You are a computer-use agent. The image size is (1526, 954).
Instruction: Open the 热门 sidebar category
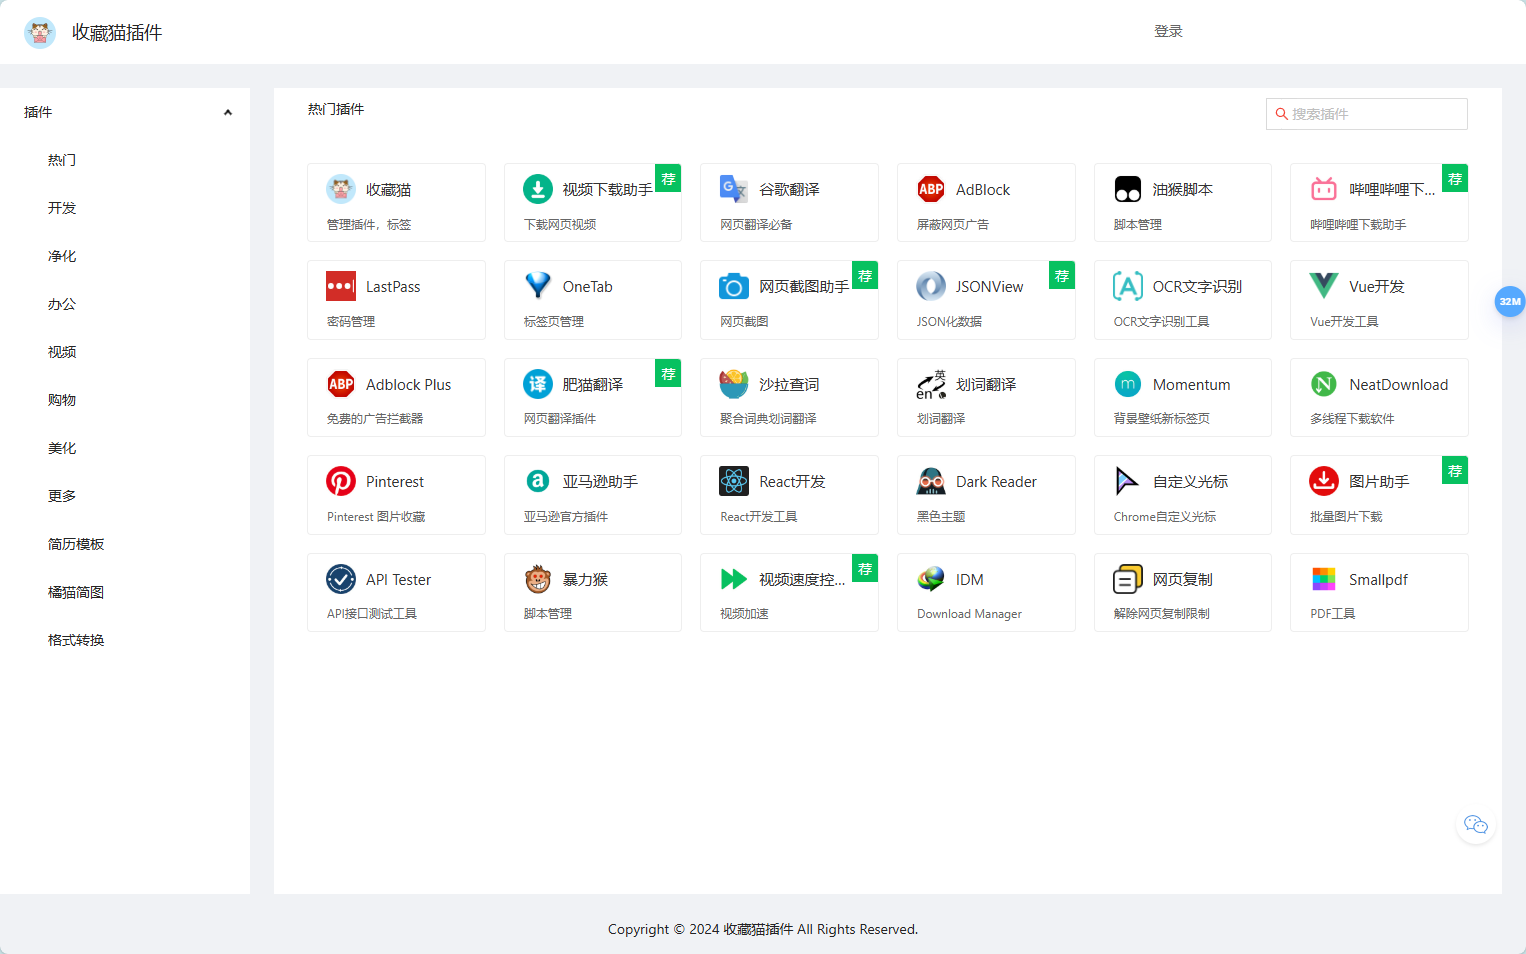(x=62, y=160)
